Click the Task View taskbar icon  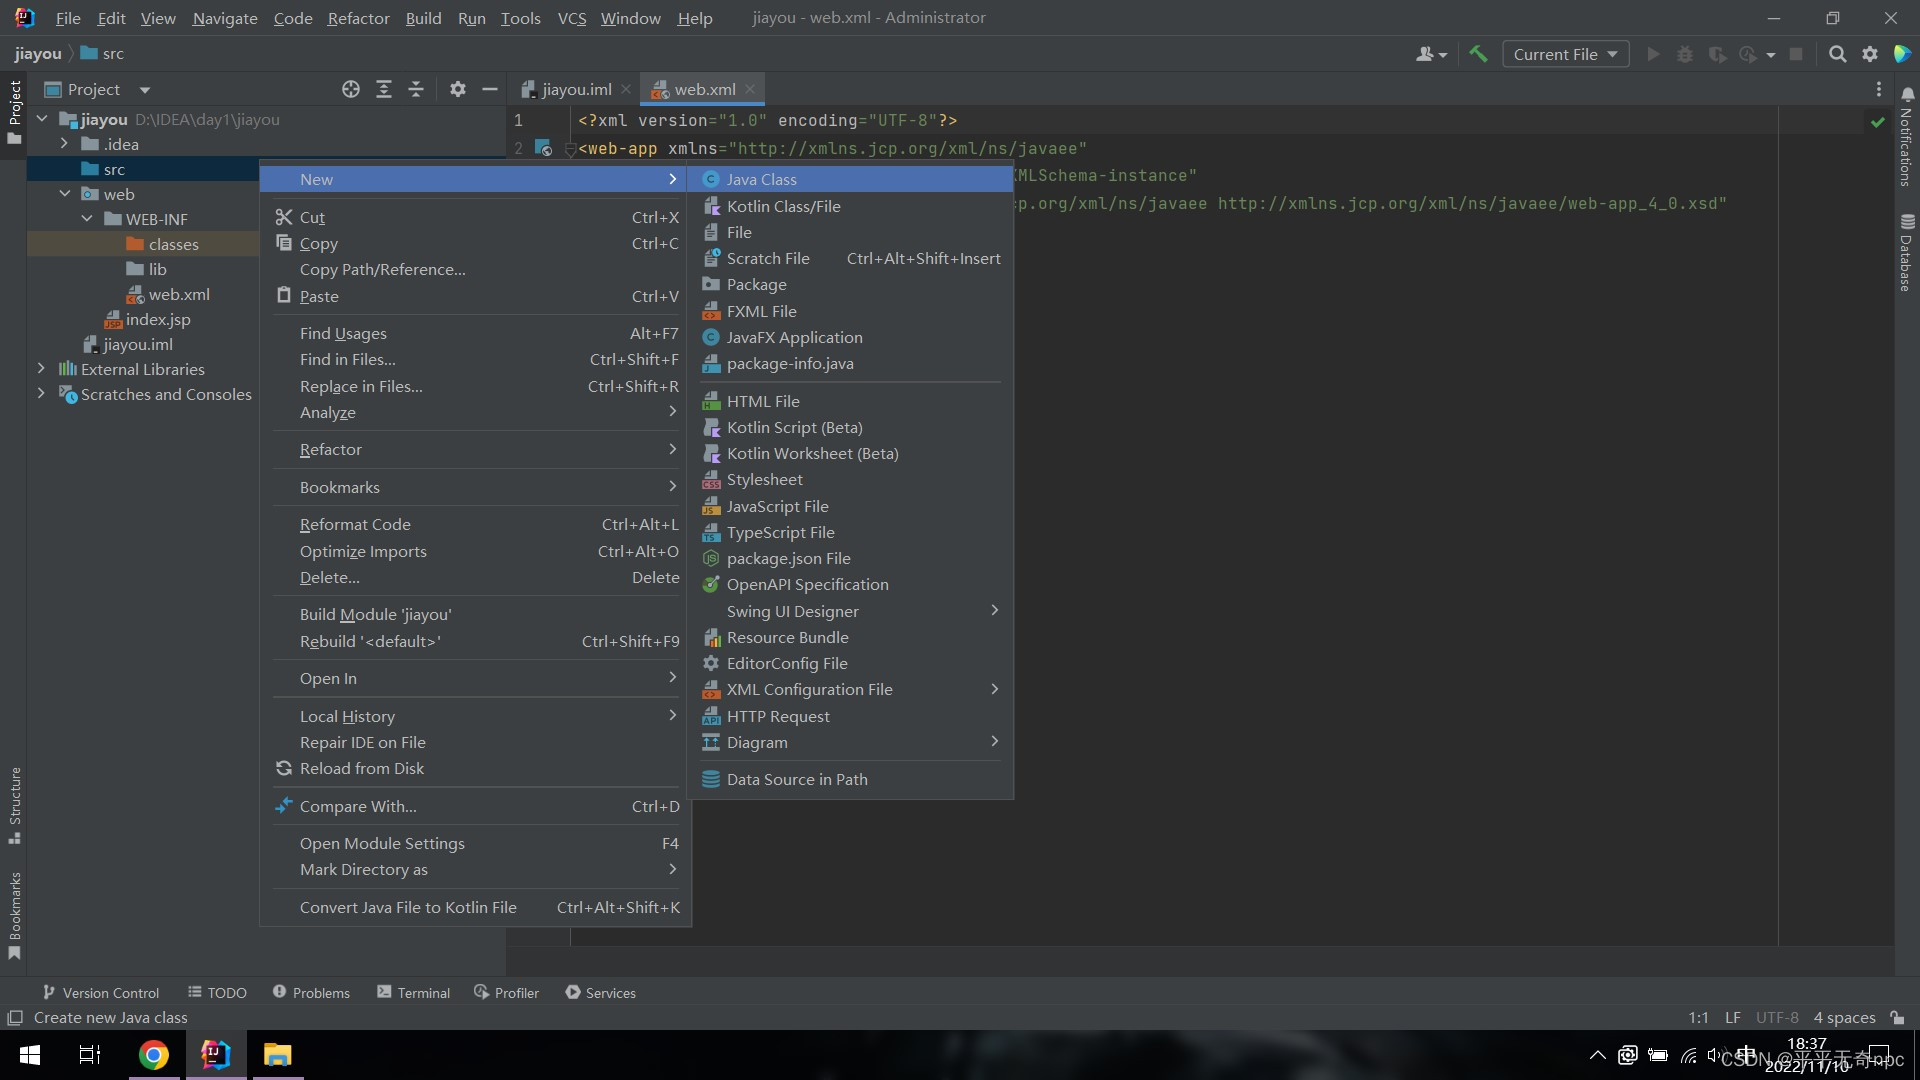pos(90,1055)
